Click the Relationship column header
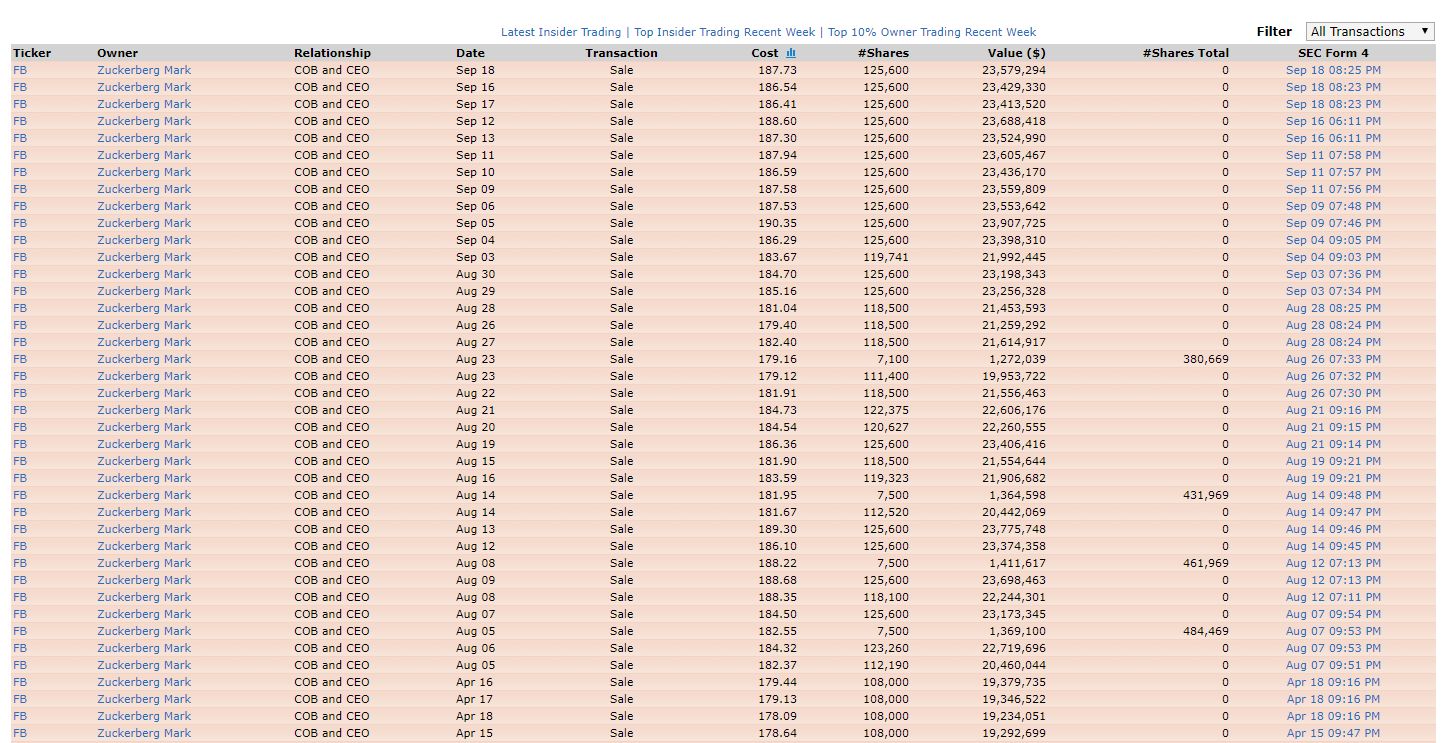1445x743 pixels. [332, 53]
